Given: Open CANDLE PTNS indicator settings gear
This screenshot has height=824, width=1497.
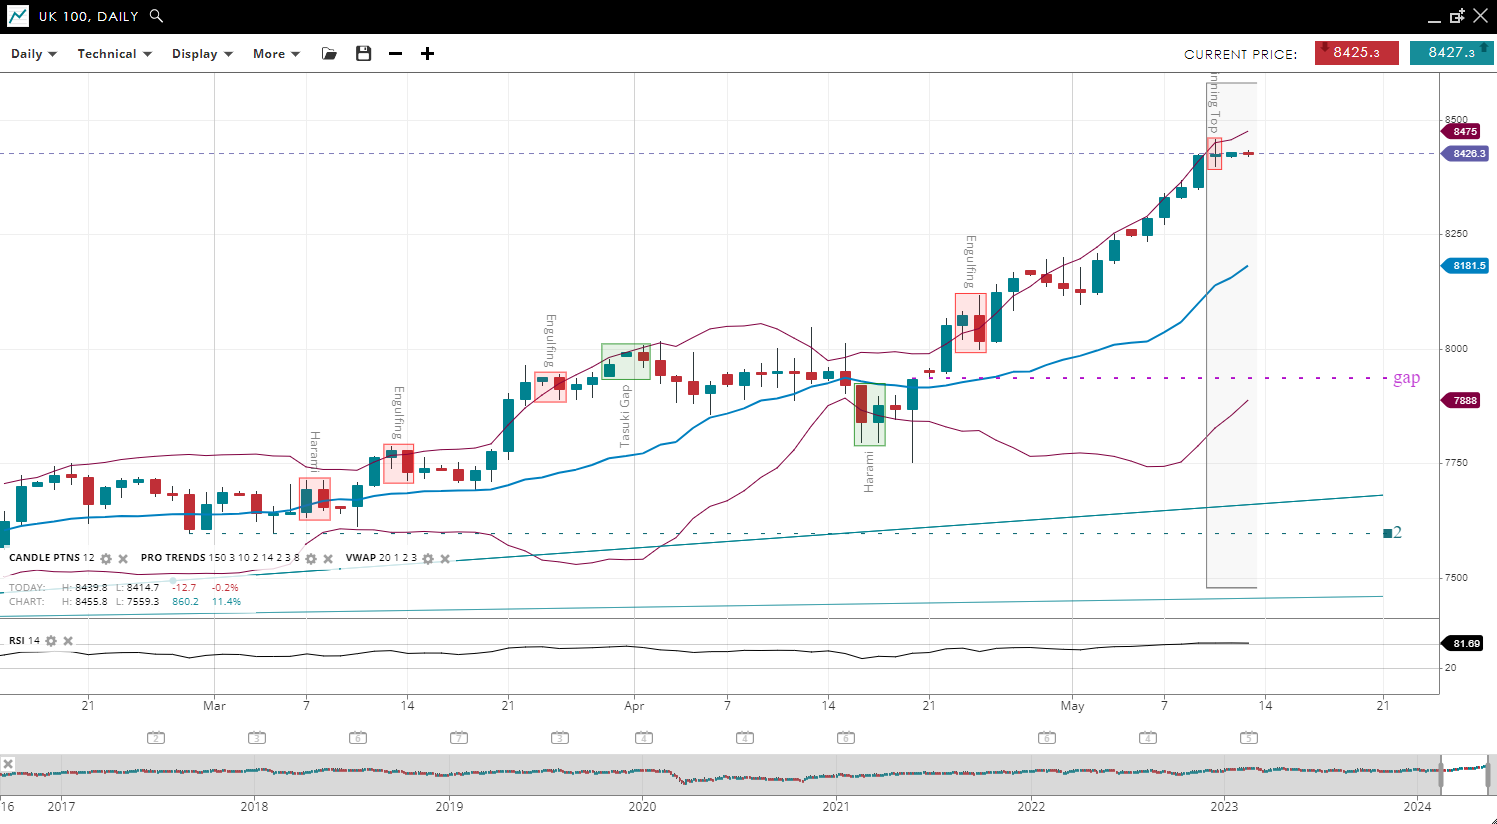Looking at the screenshot, I should [x=106, y=559].
